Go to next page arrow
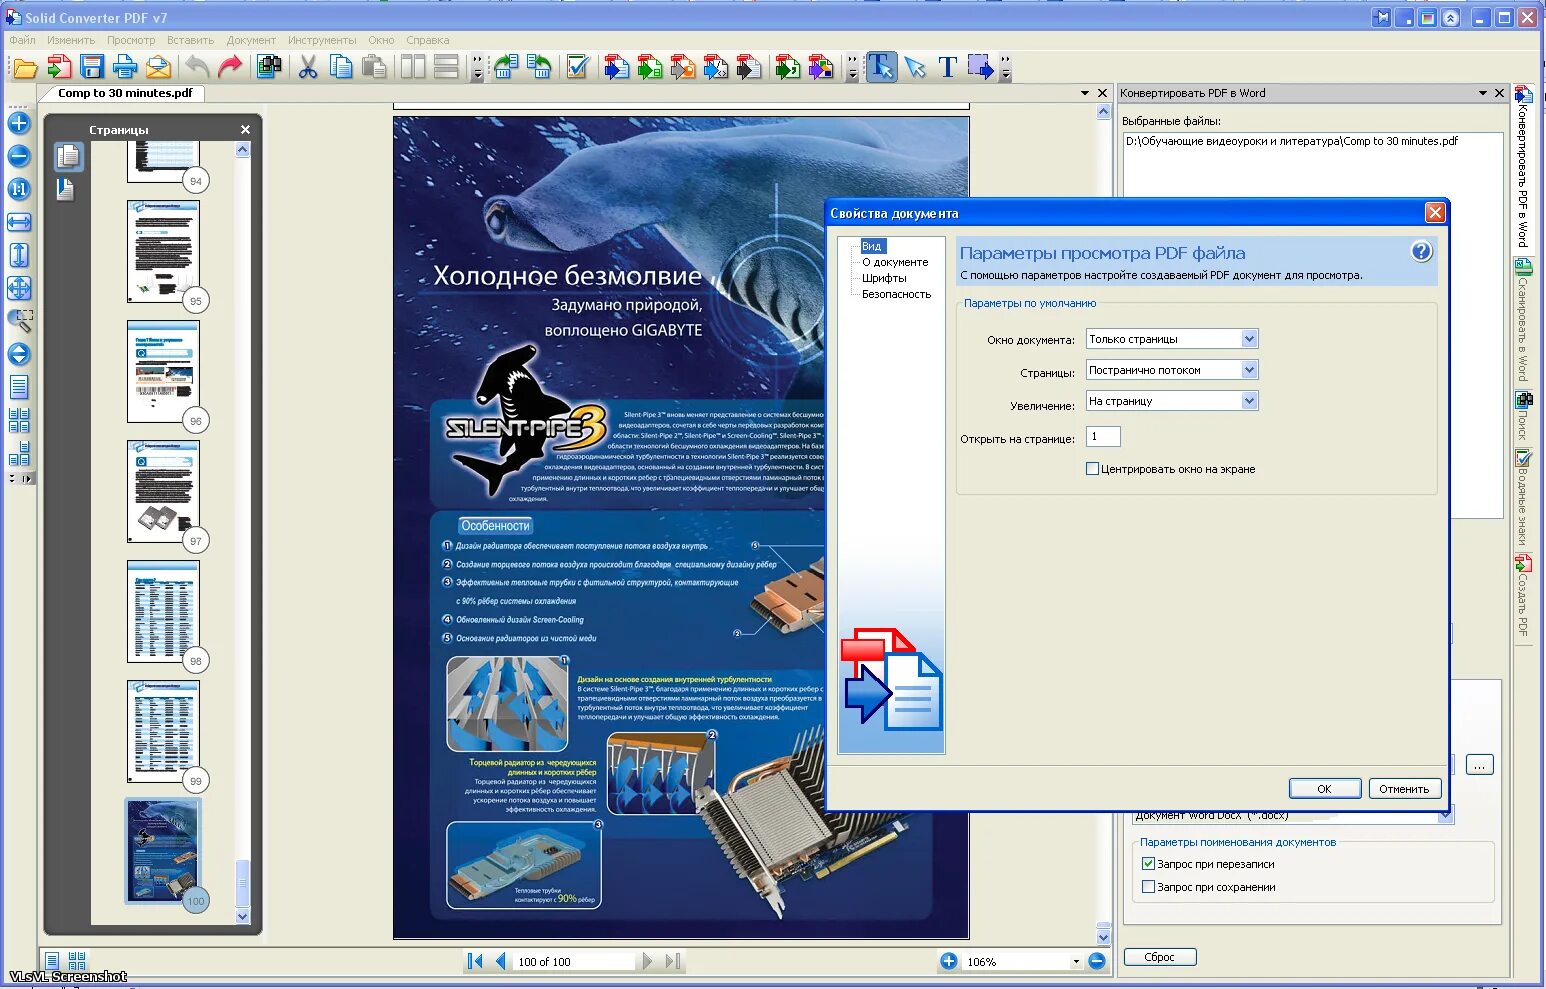The height and width of the screenshot is (989, 1546). pyautogui.click(x=647, y=961)
